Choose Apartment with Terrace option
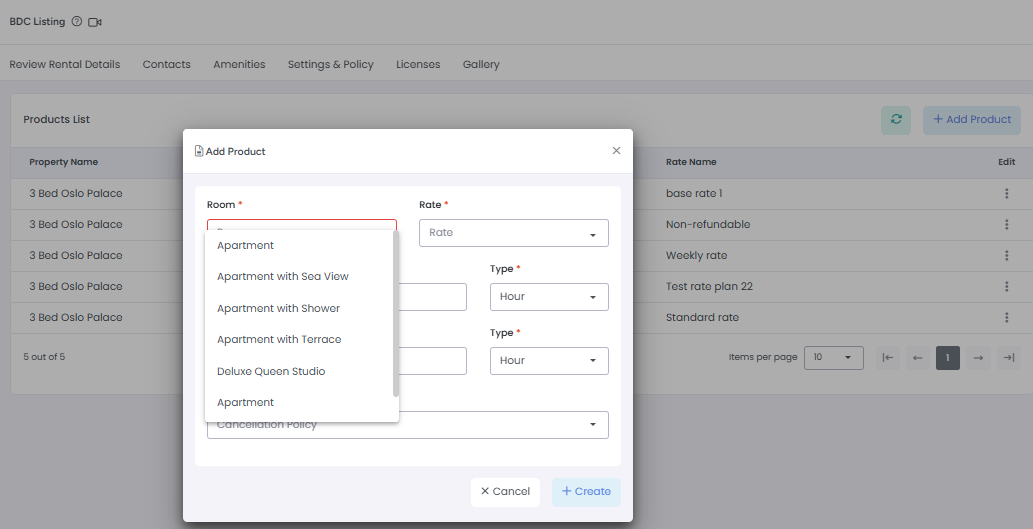 tap(299, 339)
